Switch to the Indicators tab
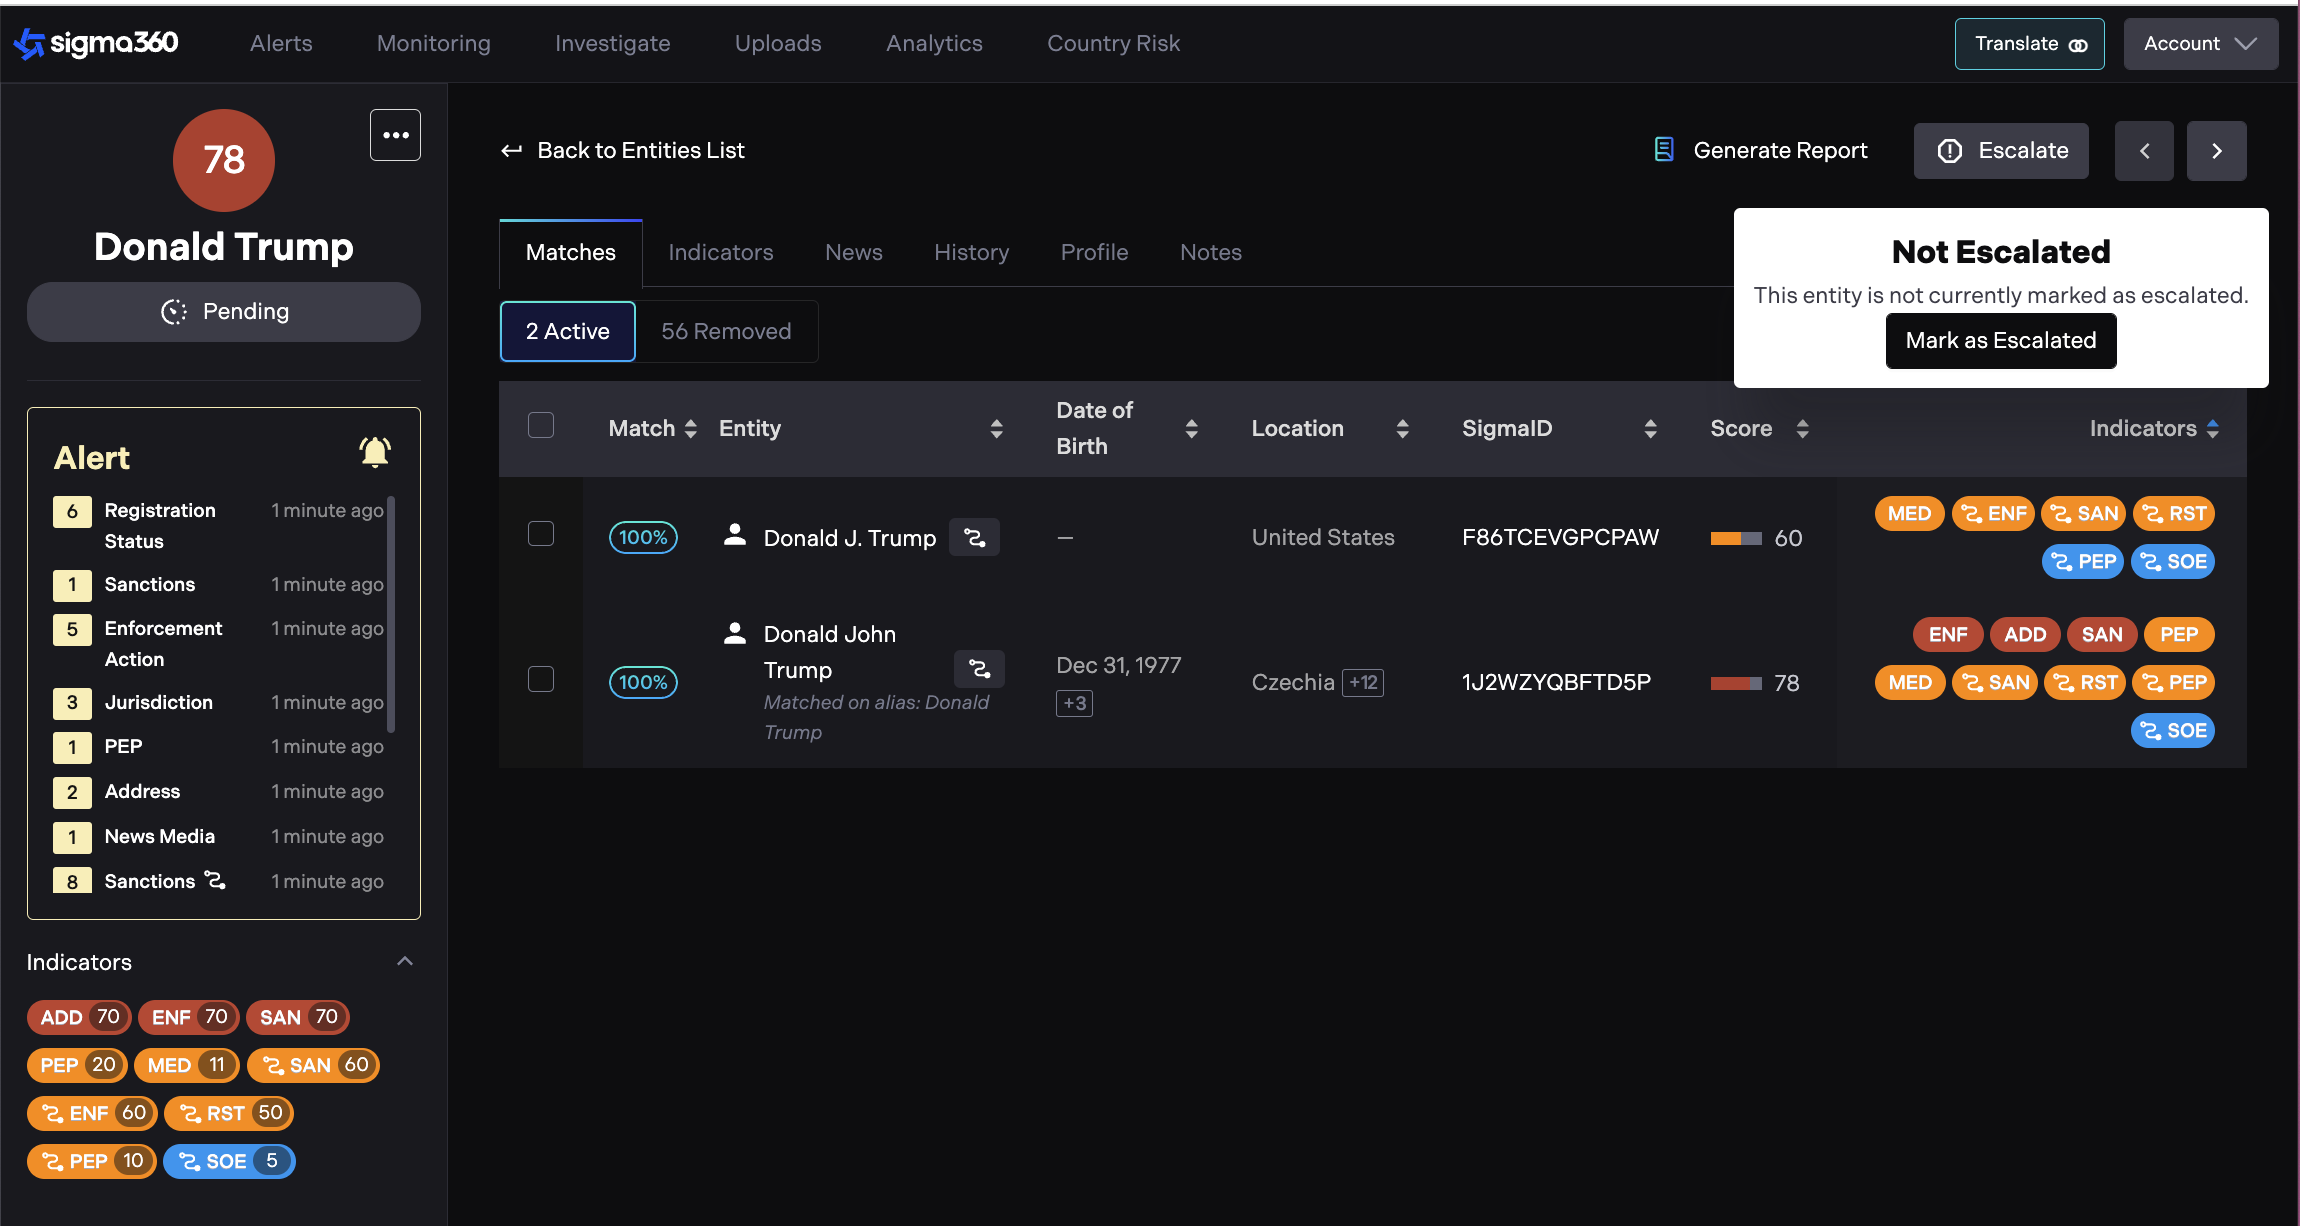 coord(720,252)
